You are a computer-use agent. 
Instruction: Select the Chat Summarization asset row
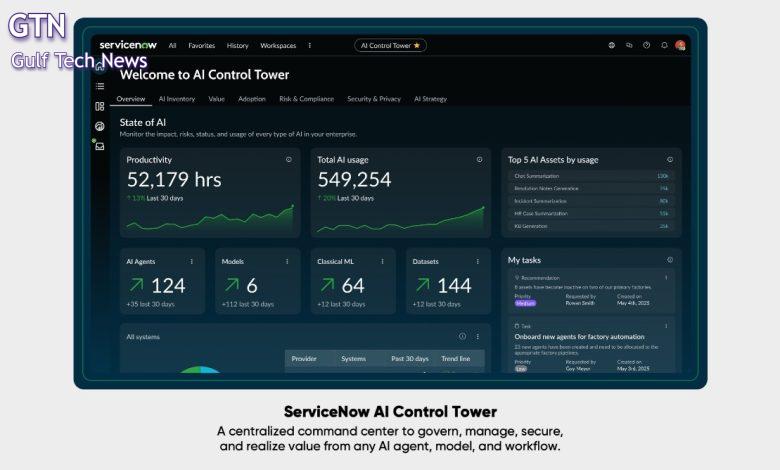tap(591, 176)
